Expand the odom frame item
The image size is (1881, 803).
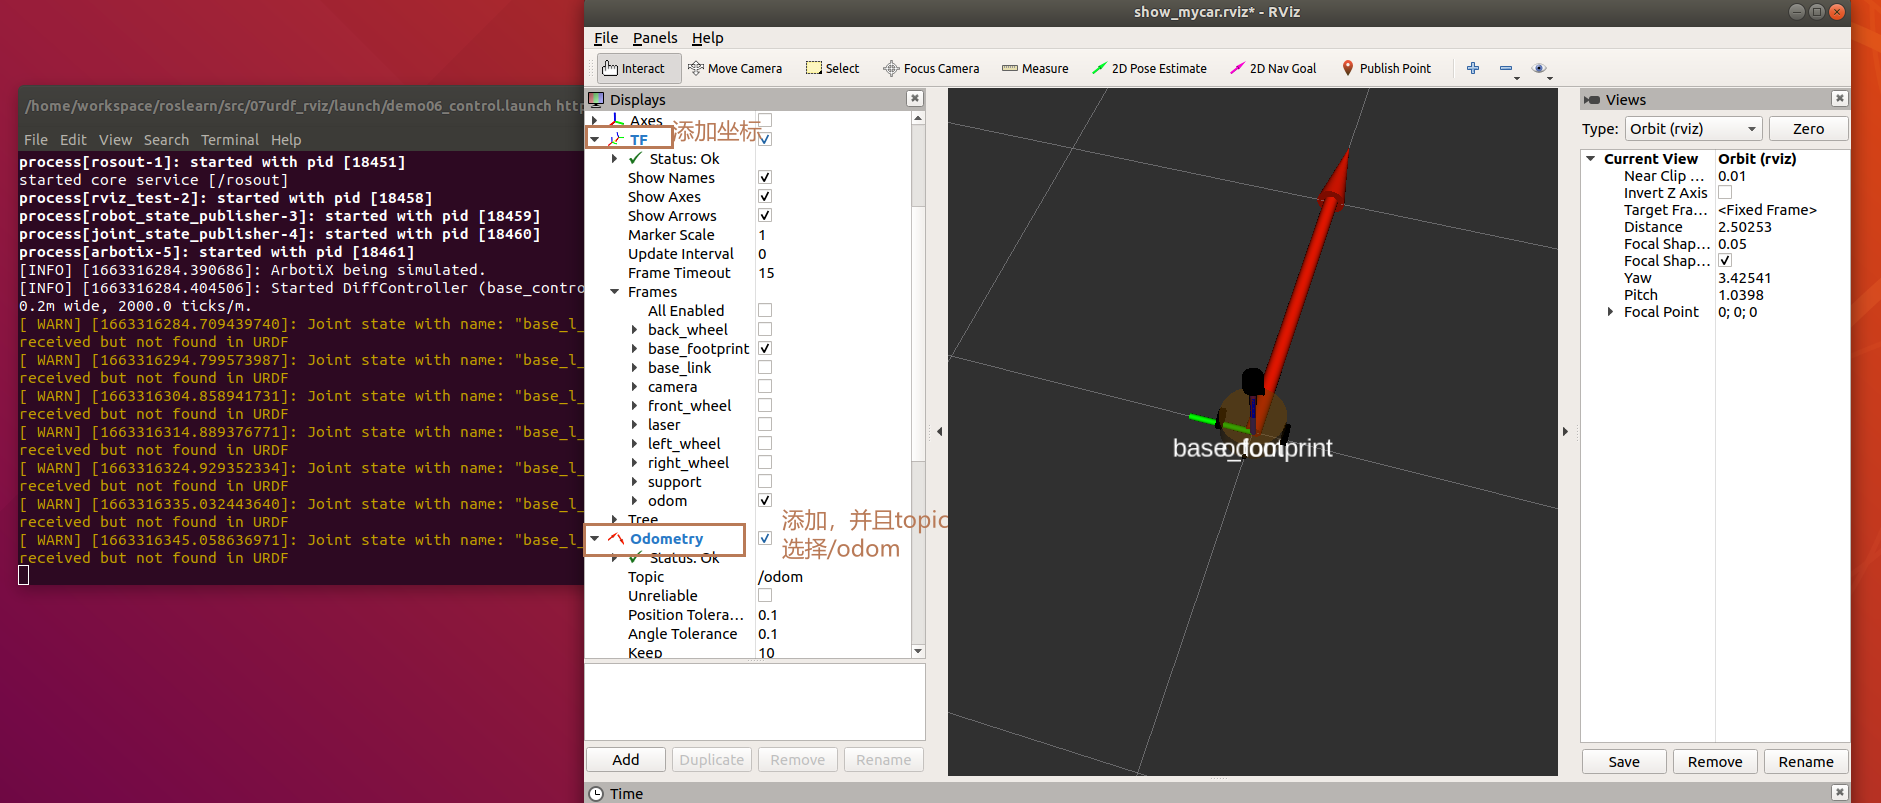point(634,501)
